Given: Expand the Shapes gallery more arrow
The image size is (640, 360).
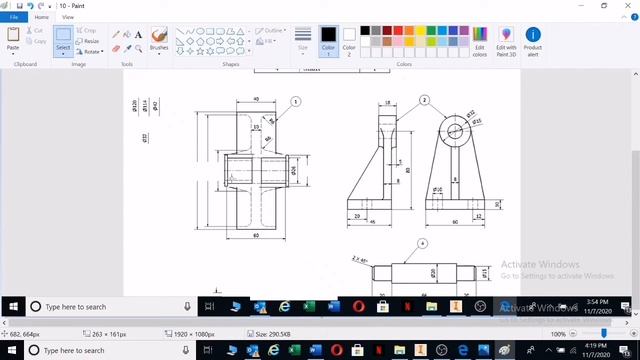Looking at the screenshot, I should [x=249, y=51].
